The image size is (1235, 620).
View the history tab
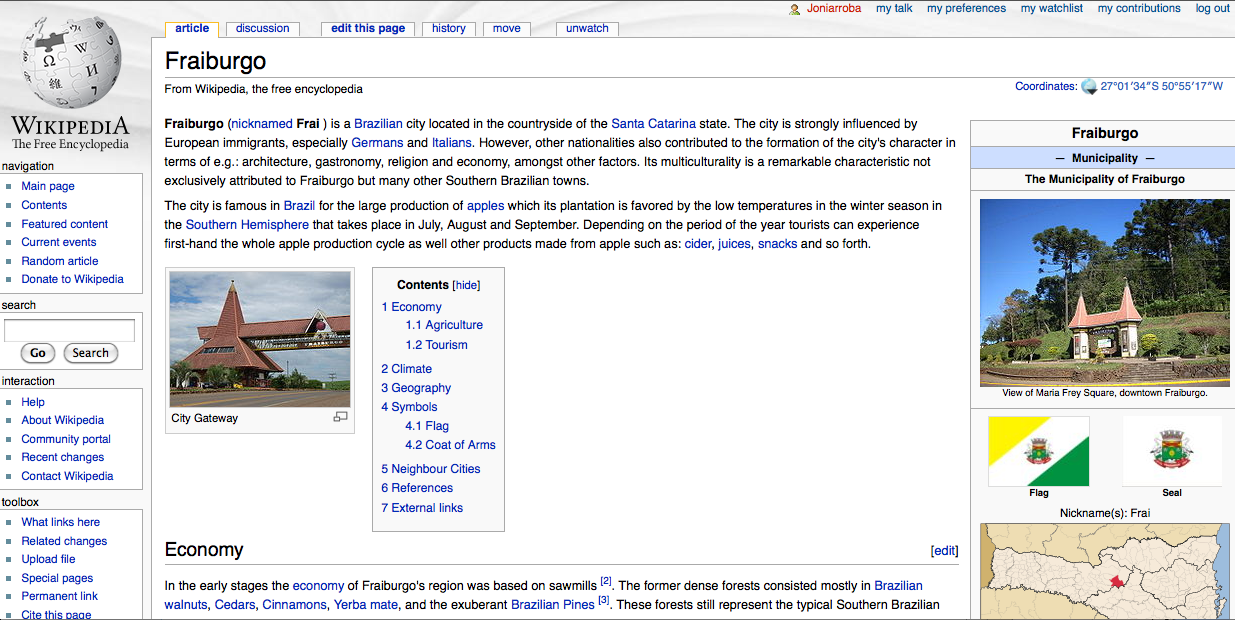point(449,28)
